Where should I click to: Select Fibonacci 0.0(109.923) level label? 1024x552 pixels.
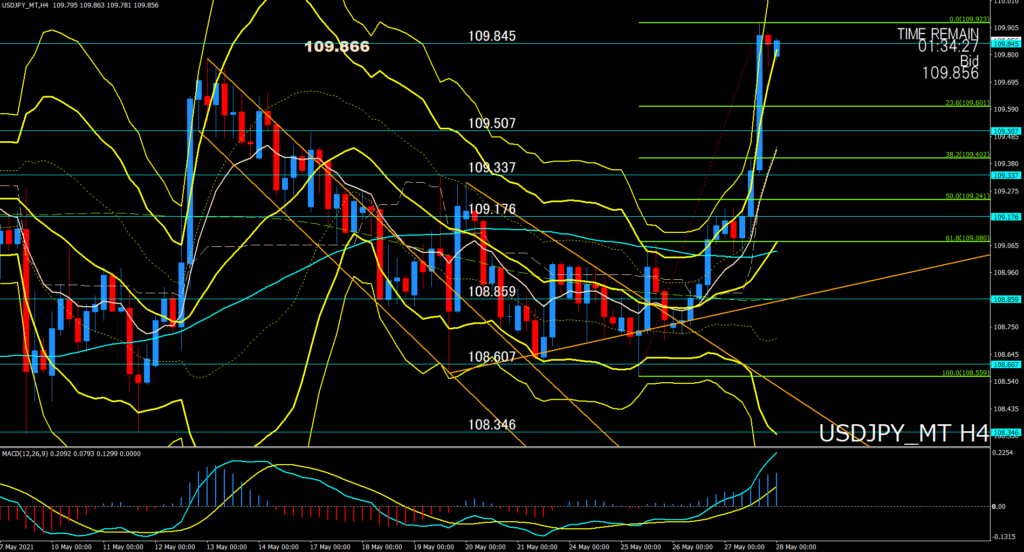[969, 20]
